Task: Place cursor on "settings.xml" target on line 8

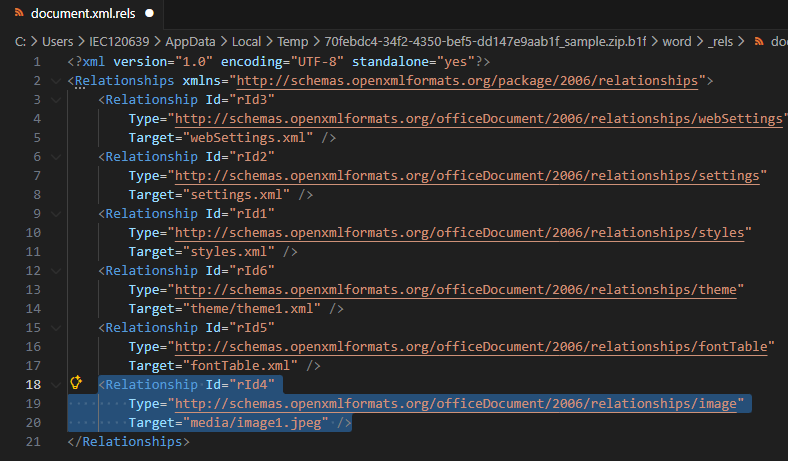Action: [x=236, y=195]
